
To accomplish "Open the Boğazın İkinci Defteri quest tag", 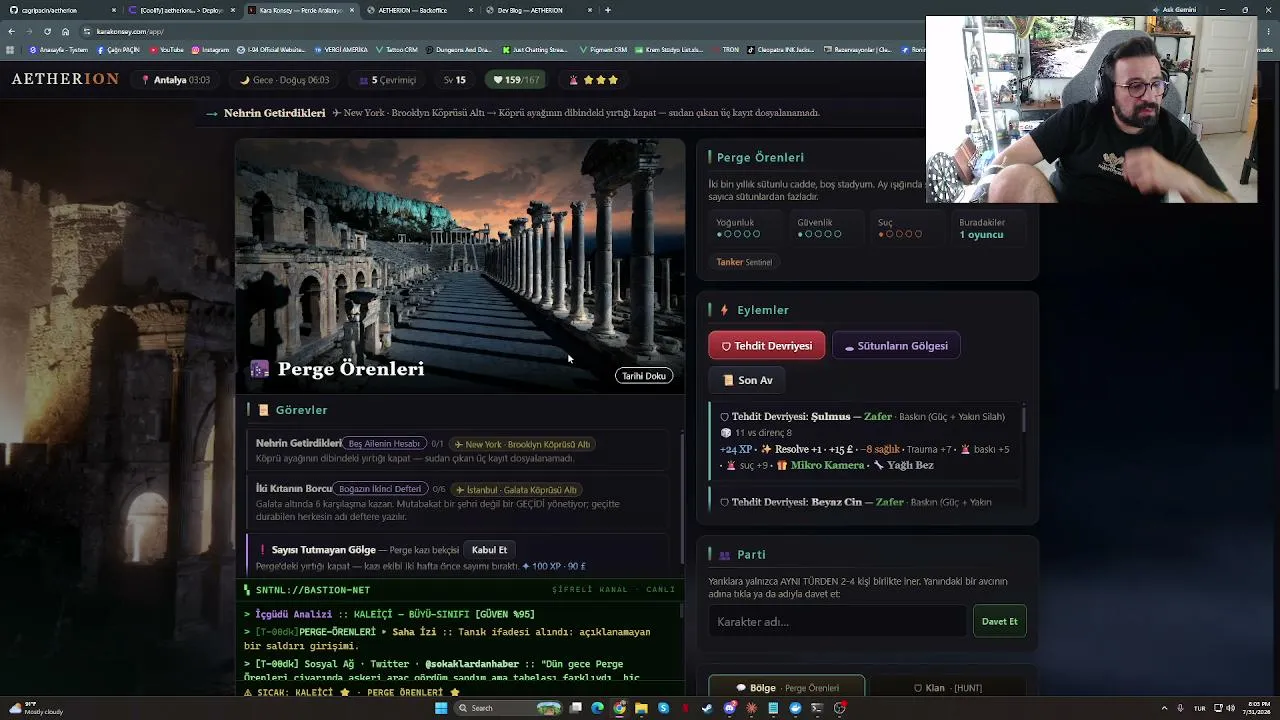I will point(380,489).
